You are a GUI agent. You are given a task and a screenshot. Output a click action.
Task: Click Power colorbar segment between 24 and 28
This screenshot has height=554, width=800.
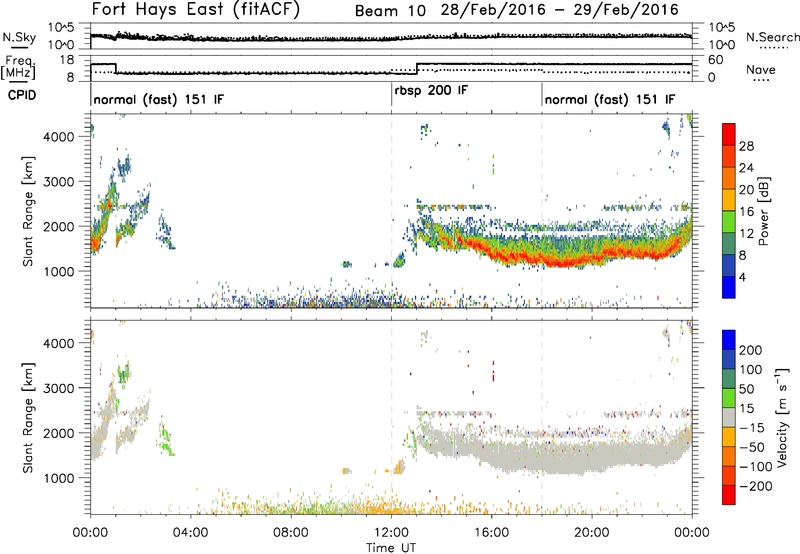[x=729, y=156]
